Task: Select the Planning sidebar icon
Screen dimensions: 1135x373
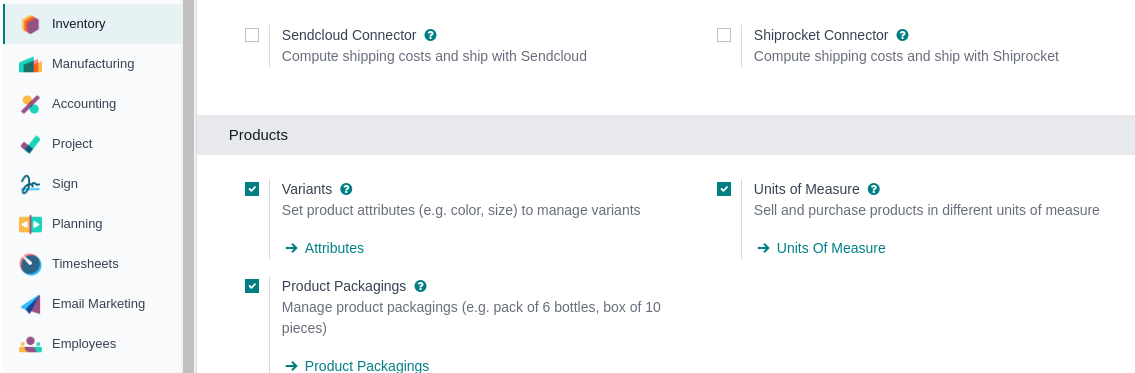Action: [30, 224]
